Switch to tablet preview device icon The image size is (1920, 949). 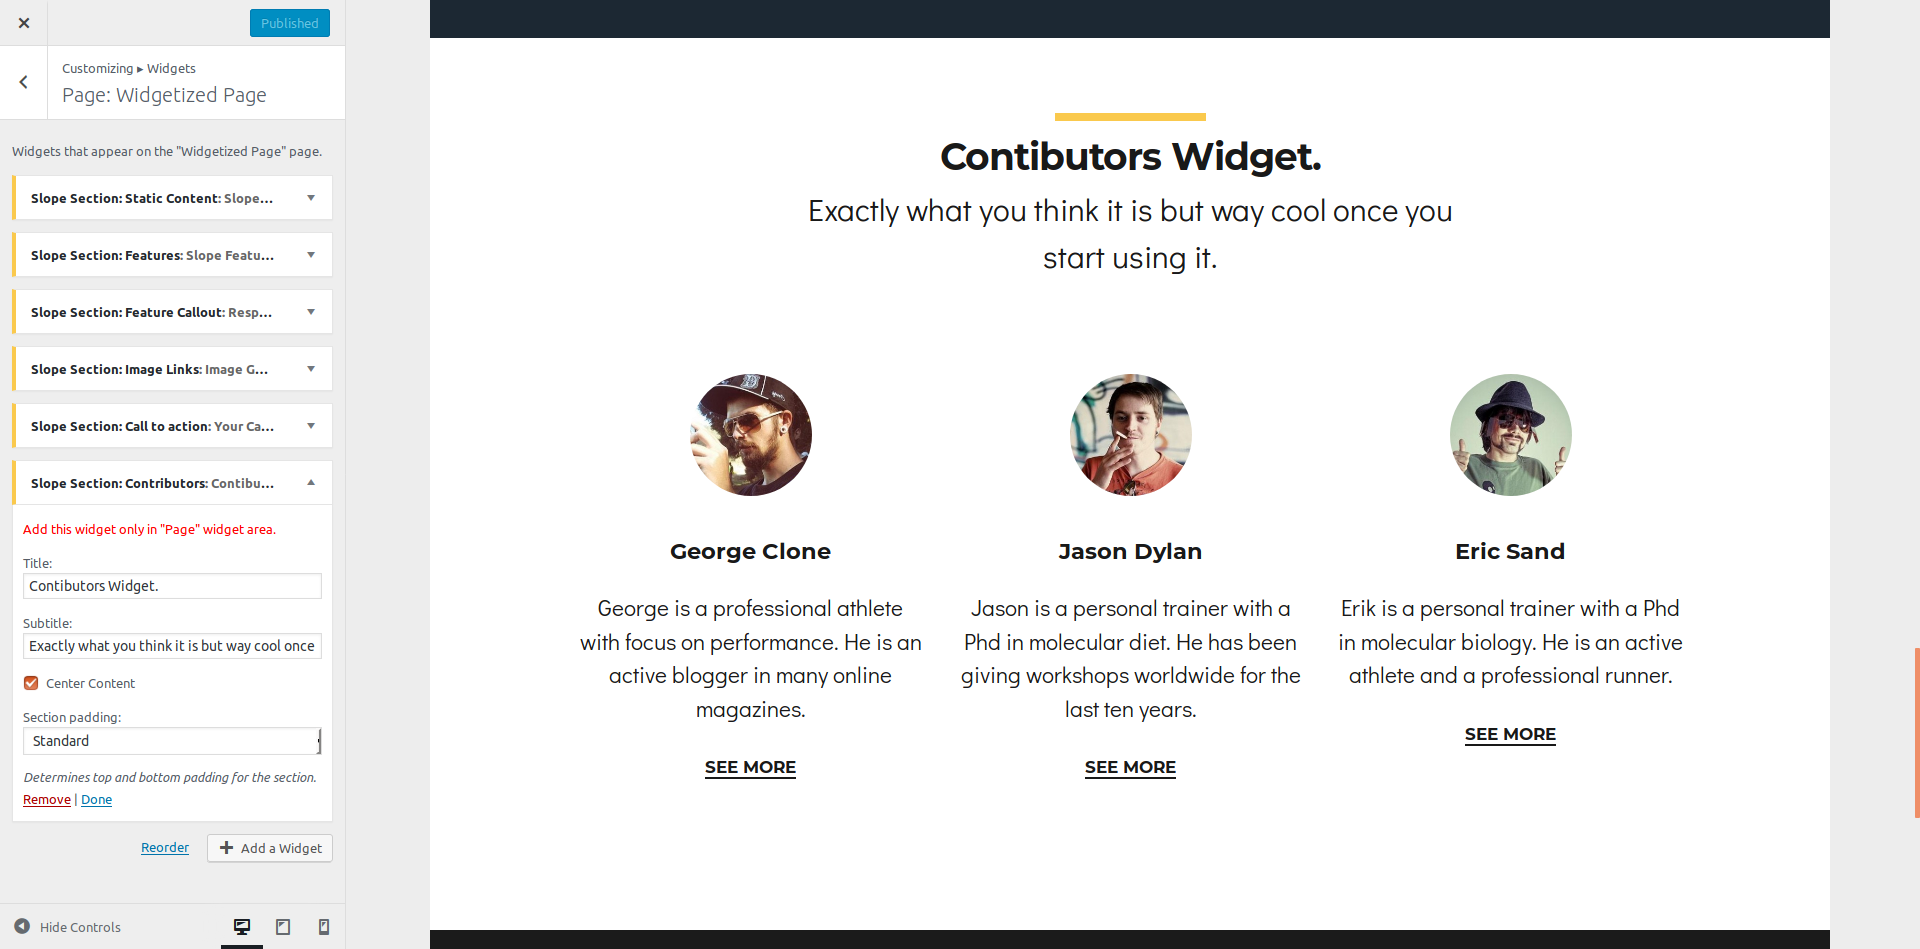(x=283, y=927)
